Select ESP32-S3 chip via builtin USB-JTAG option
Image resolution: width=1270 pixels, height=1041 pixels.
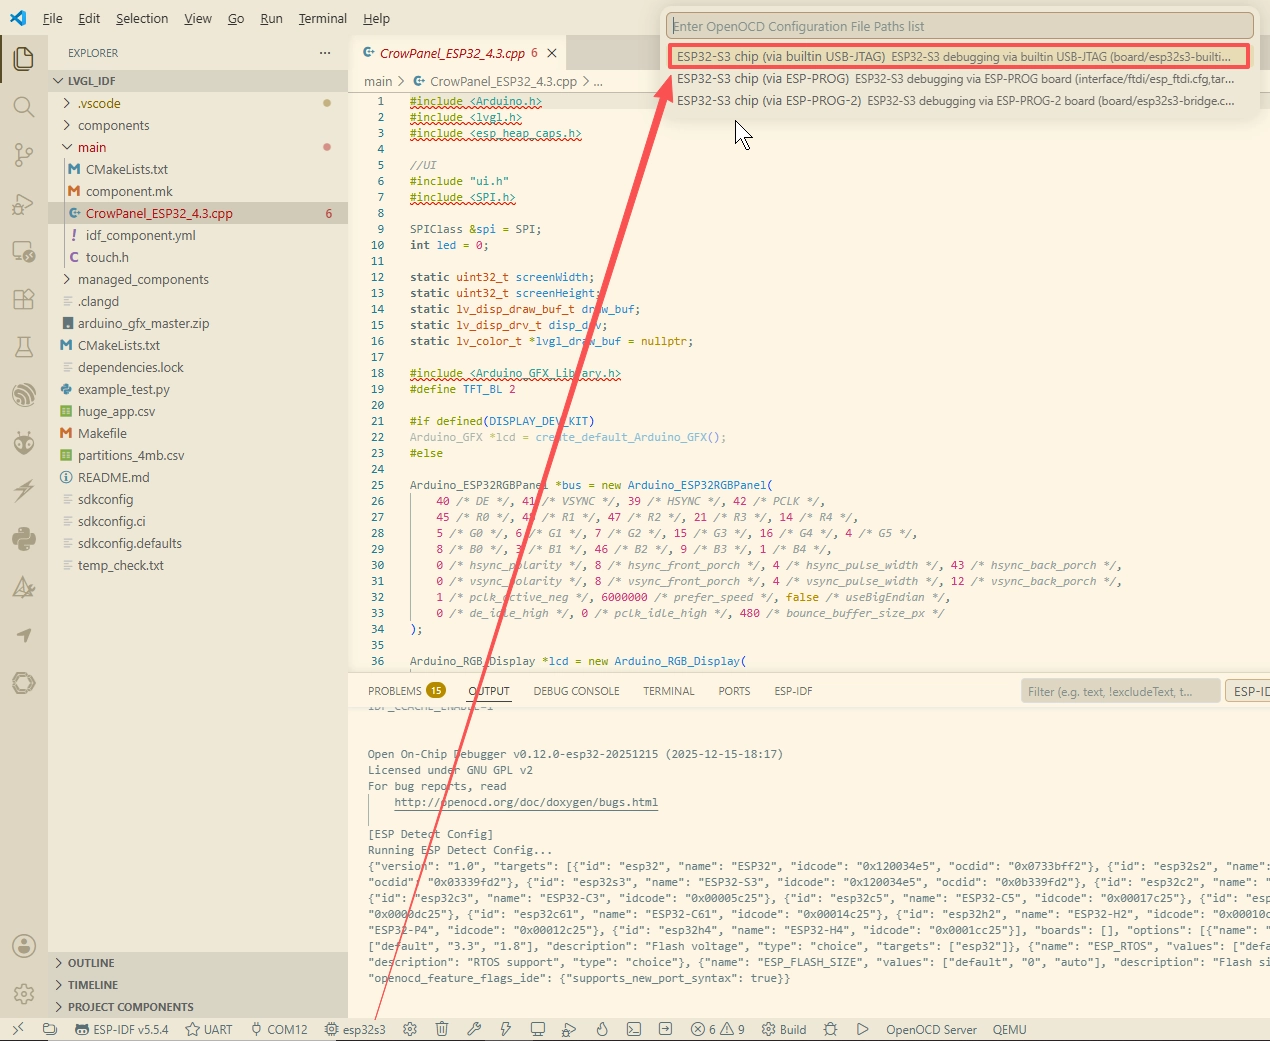click(x=959, y=57)
